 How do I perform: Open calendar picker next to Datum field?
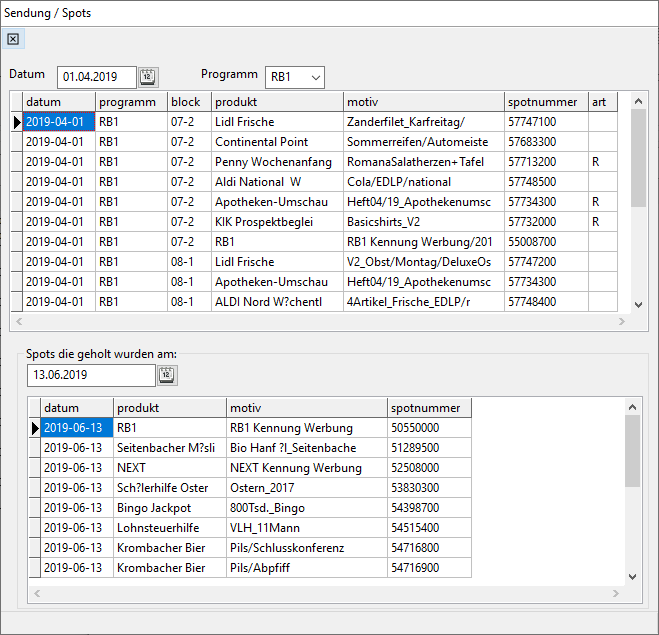tap(148, 77)
